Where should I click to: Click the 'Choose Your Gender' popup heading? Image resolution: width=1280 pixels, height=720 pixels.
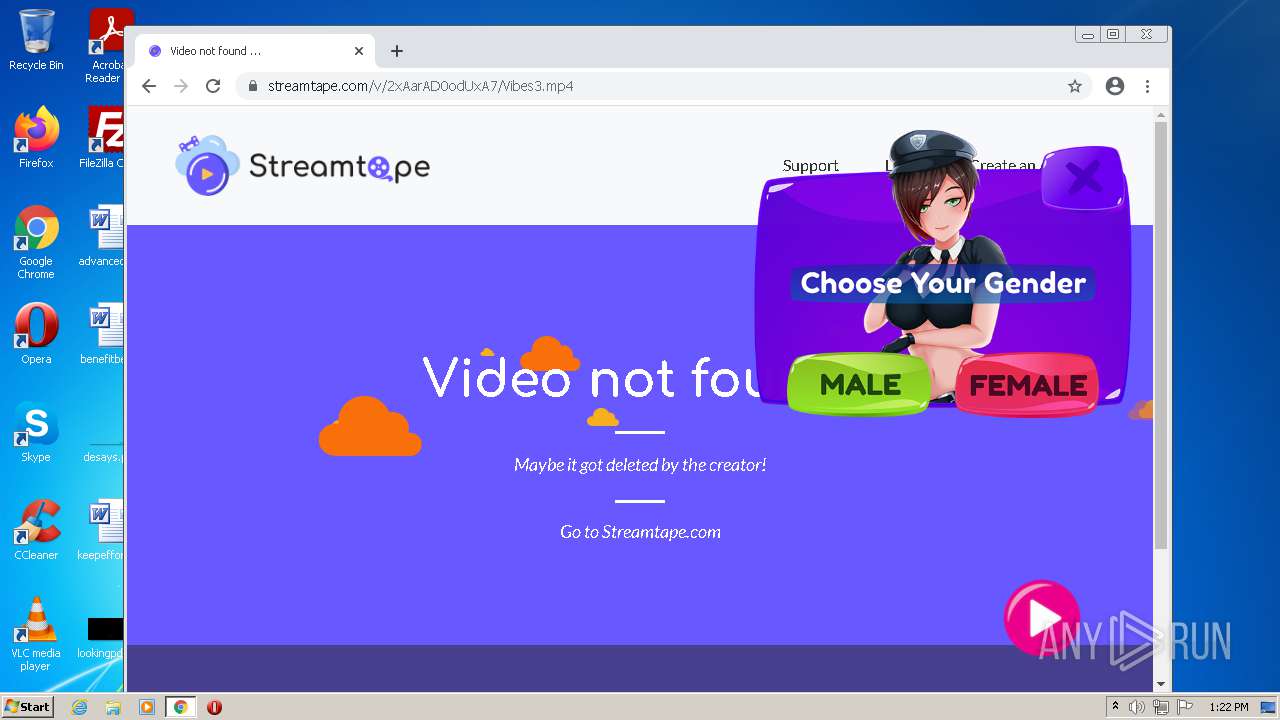tap(943, 283)
